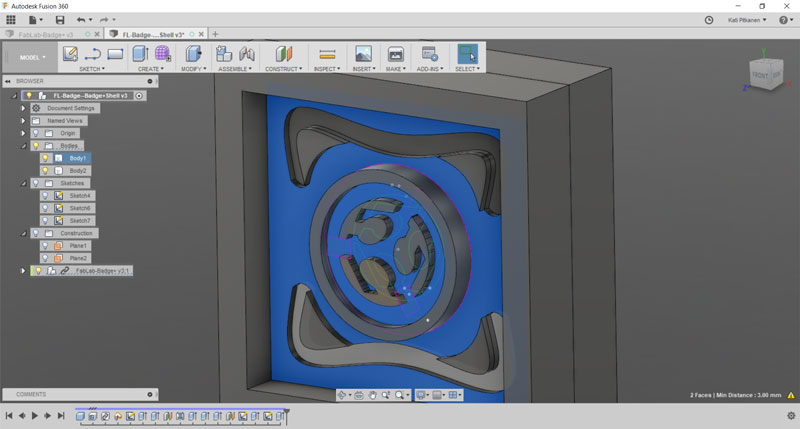
Task: Click the Measure inspect icon
Action: (327, 54)
